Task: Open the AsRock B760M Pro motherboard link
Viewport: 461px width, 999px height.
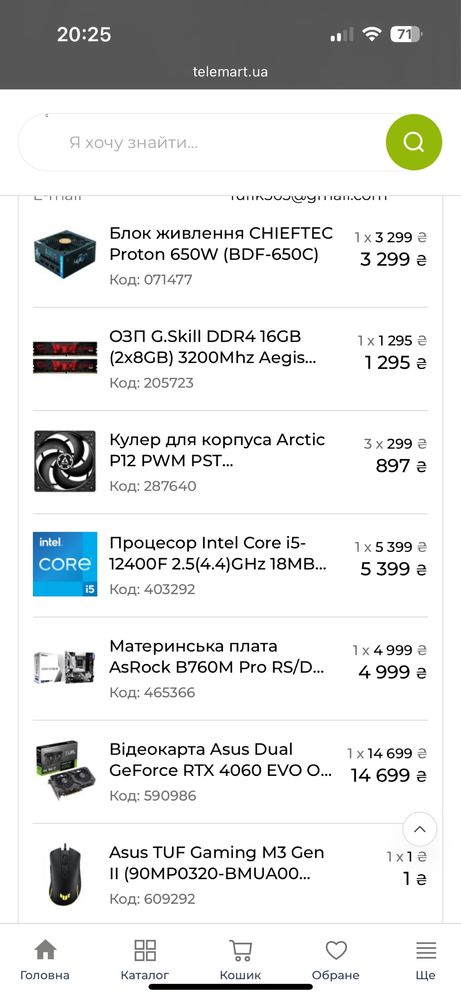Action: (217, 656)
